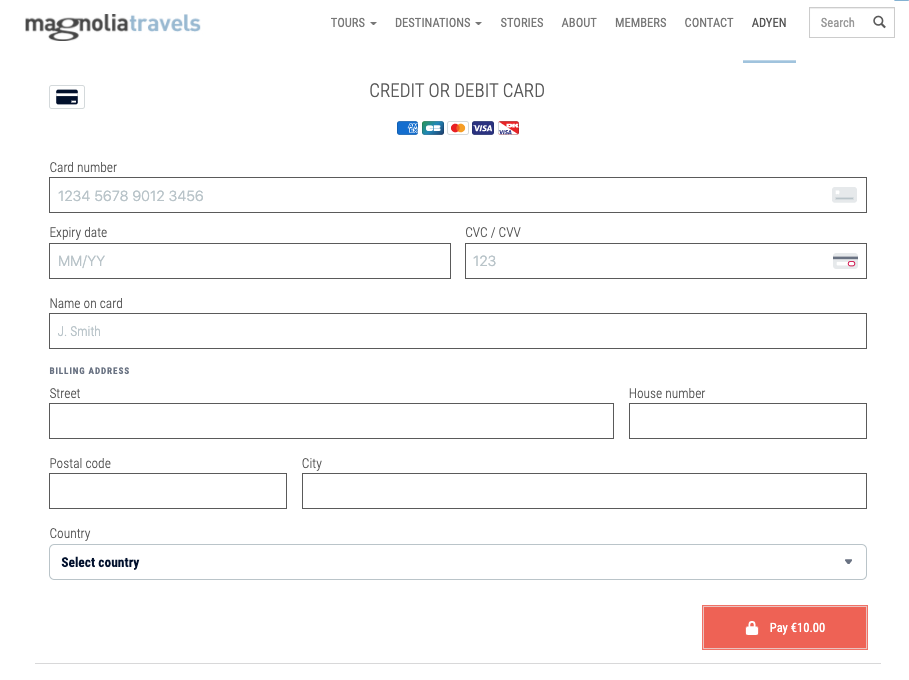Click the search magnifier icon
The height and width of the screenshot is (680, 909).
(879, 22)
